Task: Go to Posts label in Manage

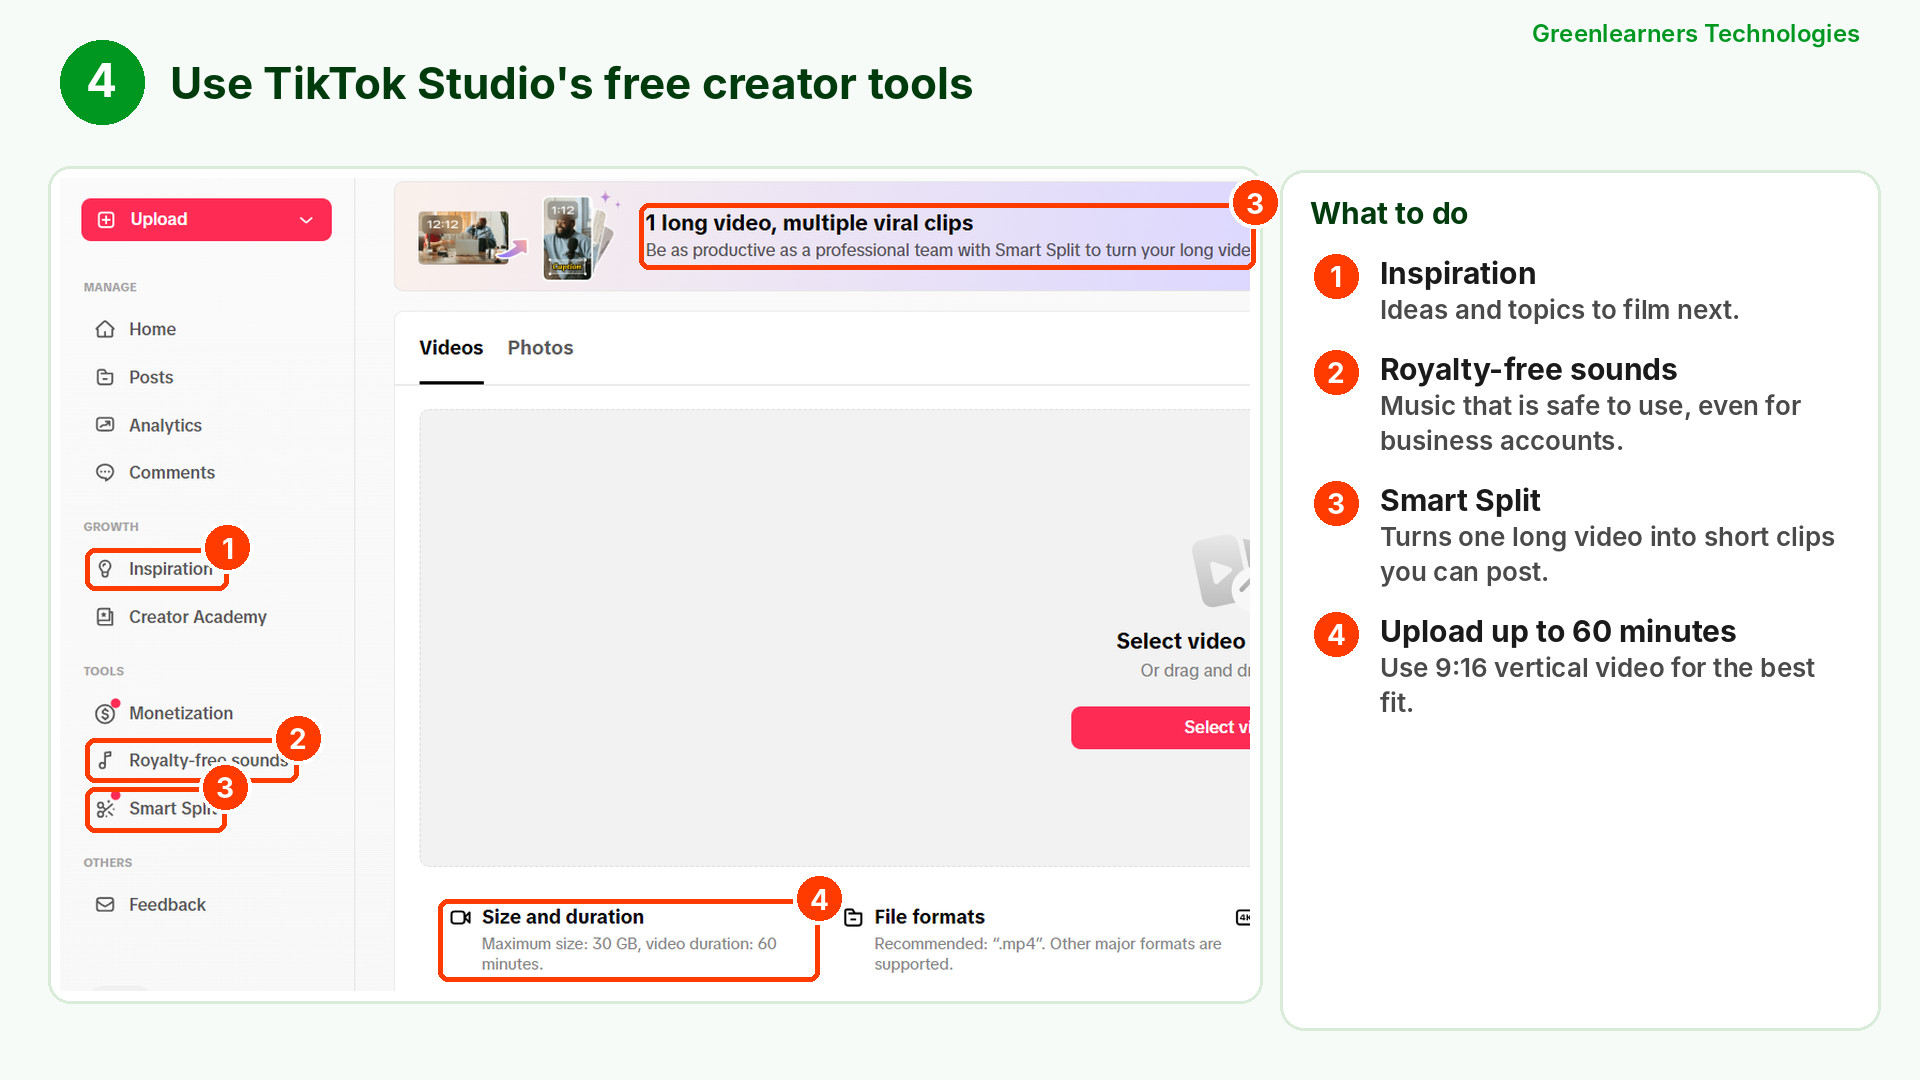Action: tap(151, 377)
